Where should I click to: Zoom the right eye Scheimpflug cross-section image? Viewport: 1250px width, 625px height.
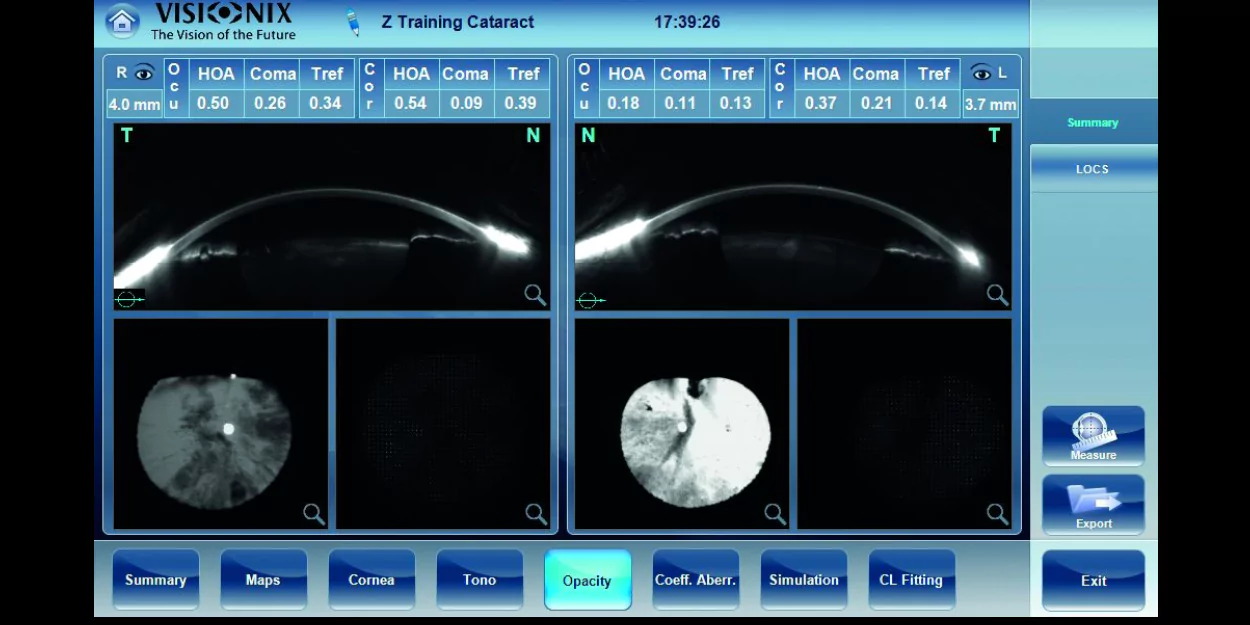(535, 294)
